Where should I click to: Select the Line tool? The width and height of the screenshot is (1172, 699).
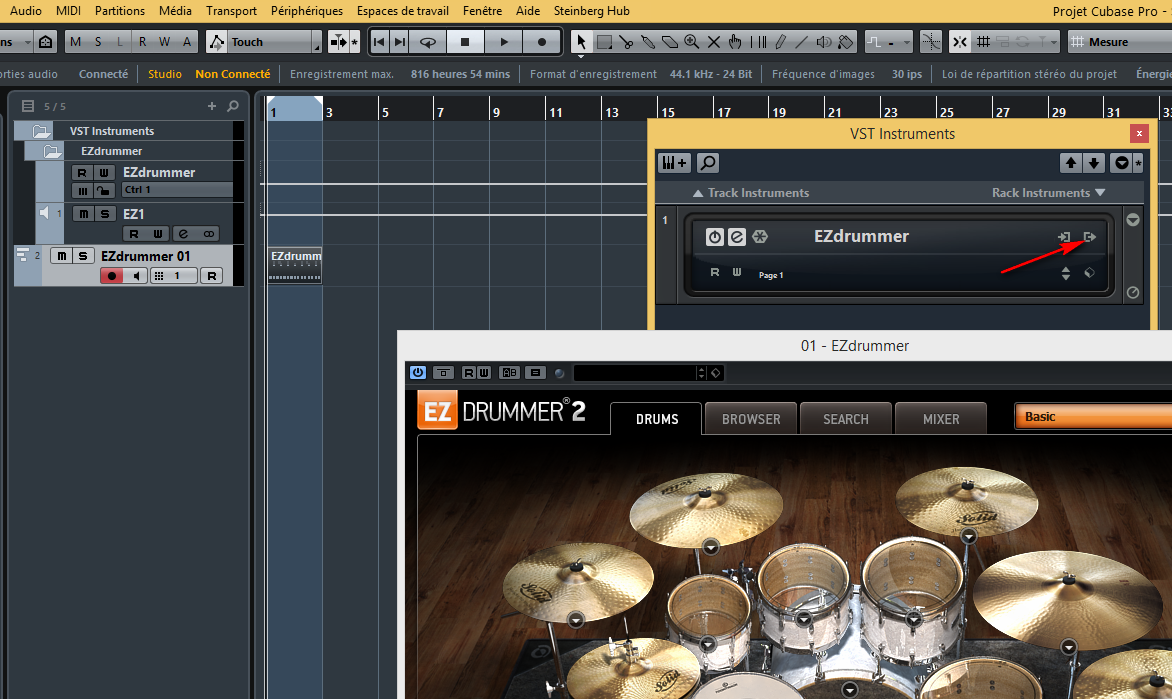[801, 42]
